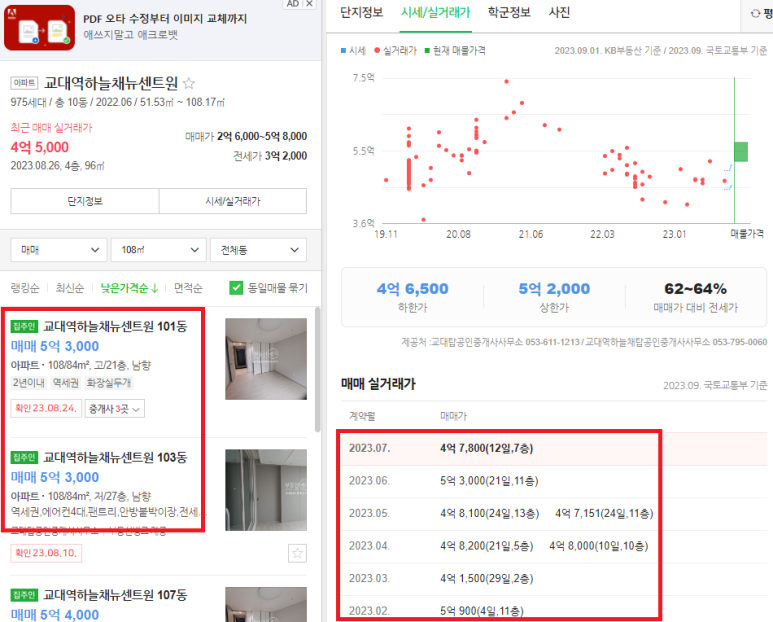Open the 매매 transaction type dropdown
773x622 pixels.
pos(59,250)
